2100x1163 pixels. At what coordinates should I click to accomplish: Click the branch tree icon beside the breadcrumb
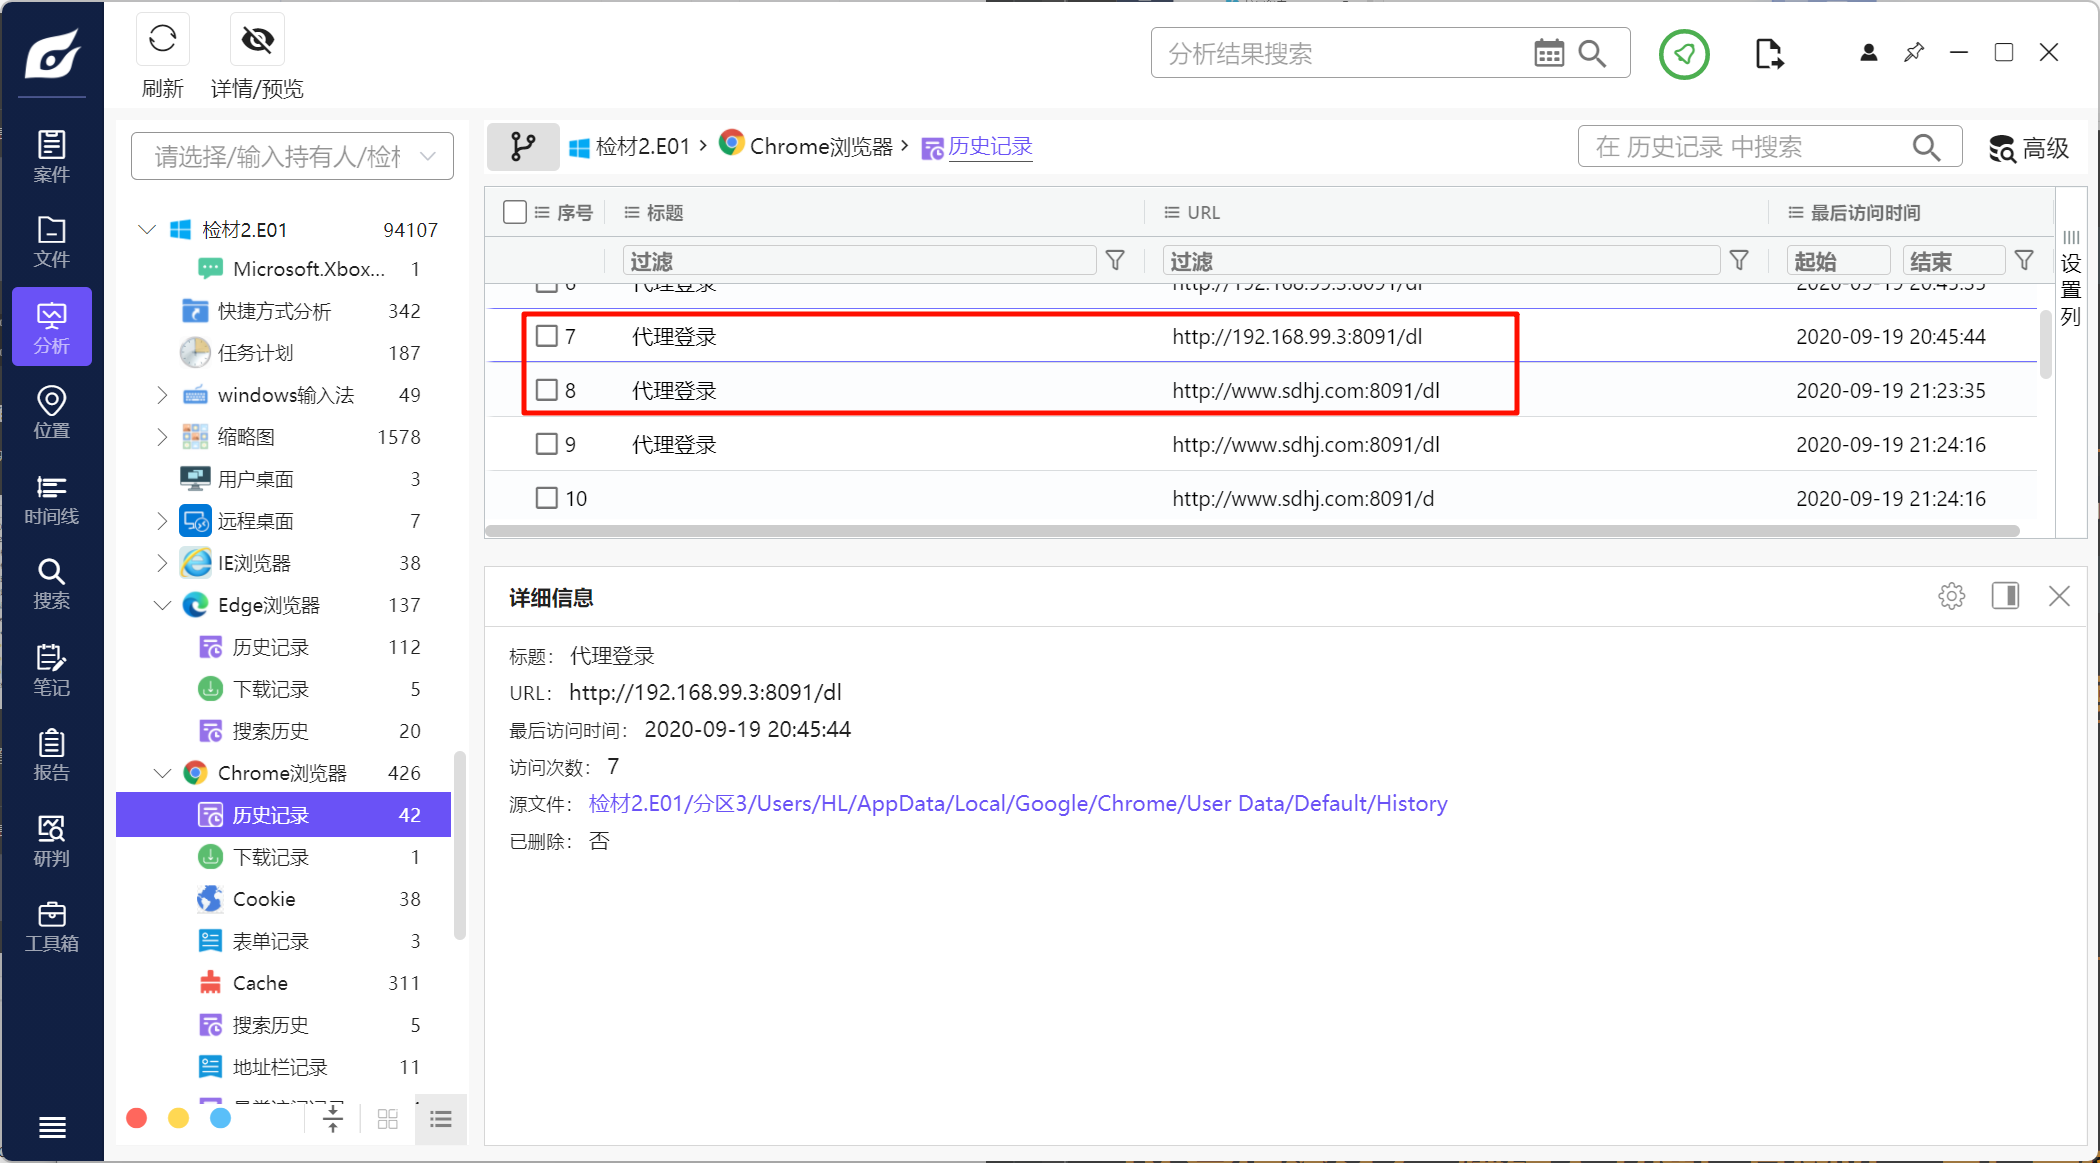pyautogui.click(x=523, y=147)
